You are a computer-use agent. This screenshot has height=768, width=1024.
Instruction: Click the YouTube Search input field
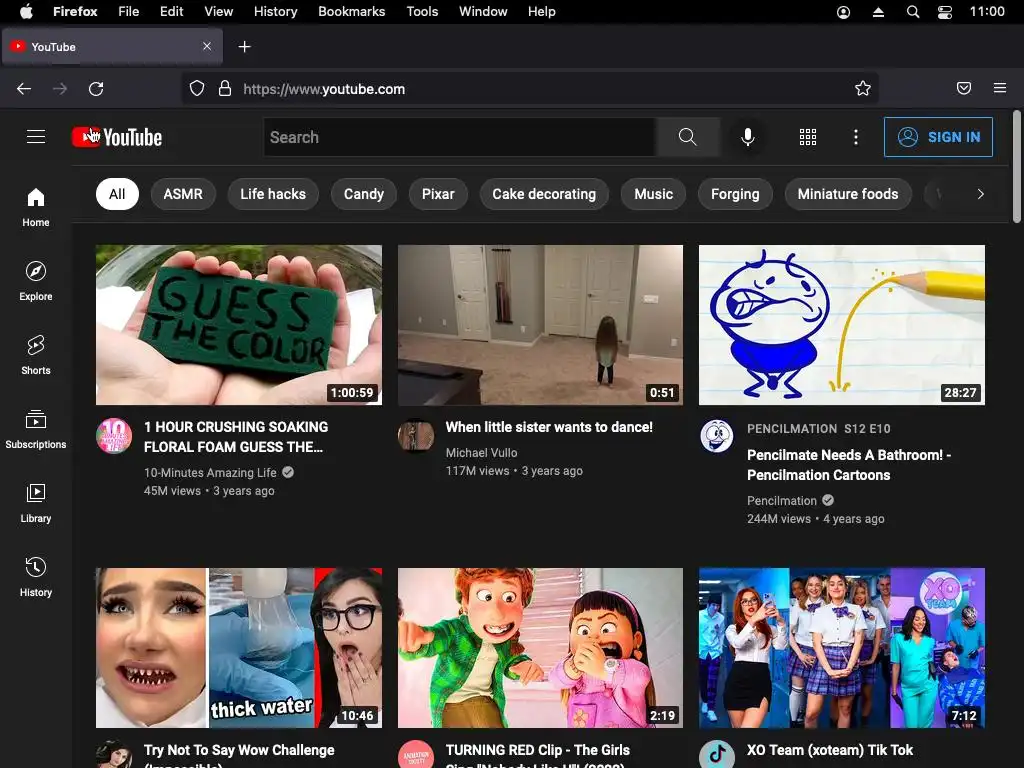[x=460, y=137]
